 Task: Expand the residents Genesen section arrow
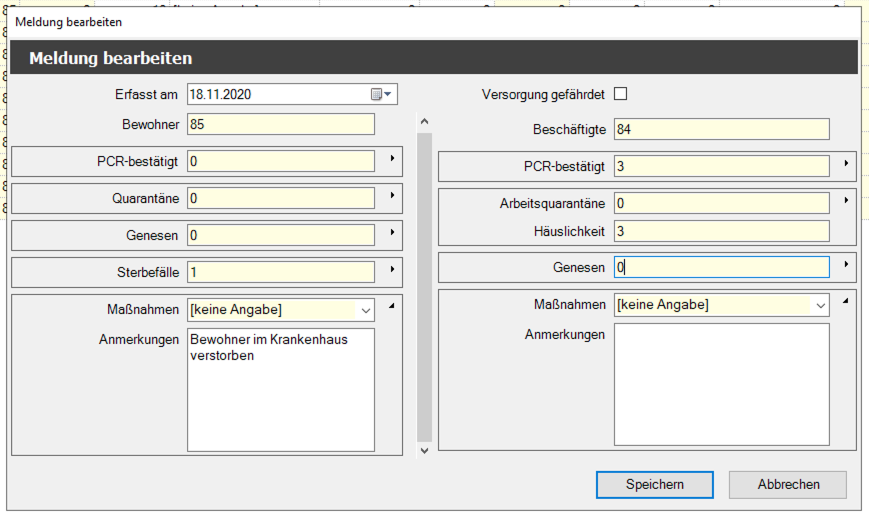[x=391, y=233]
